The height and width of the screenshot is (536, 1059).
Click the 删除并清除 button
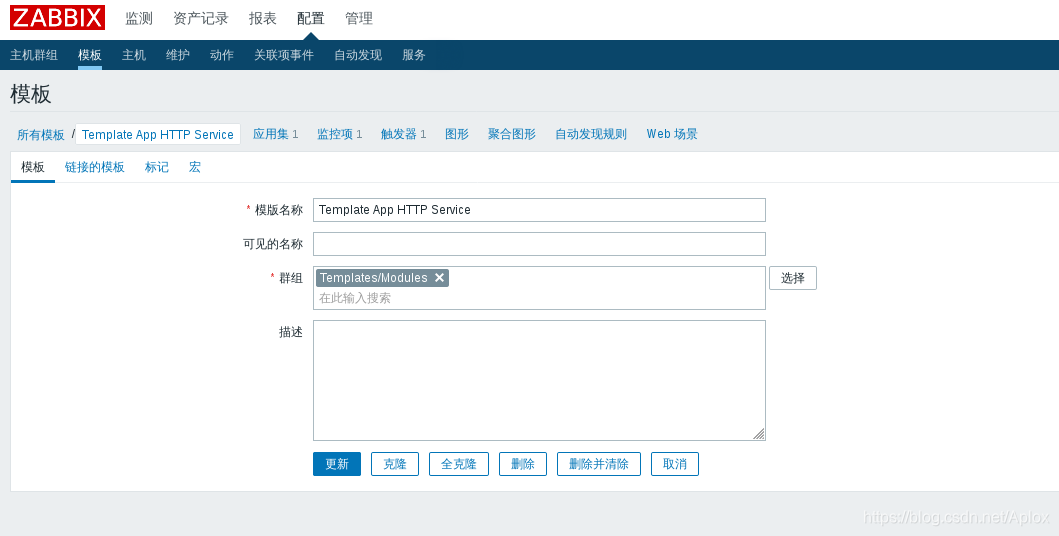pos(598,464)
